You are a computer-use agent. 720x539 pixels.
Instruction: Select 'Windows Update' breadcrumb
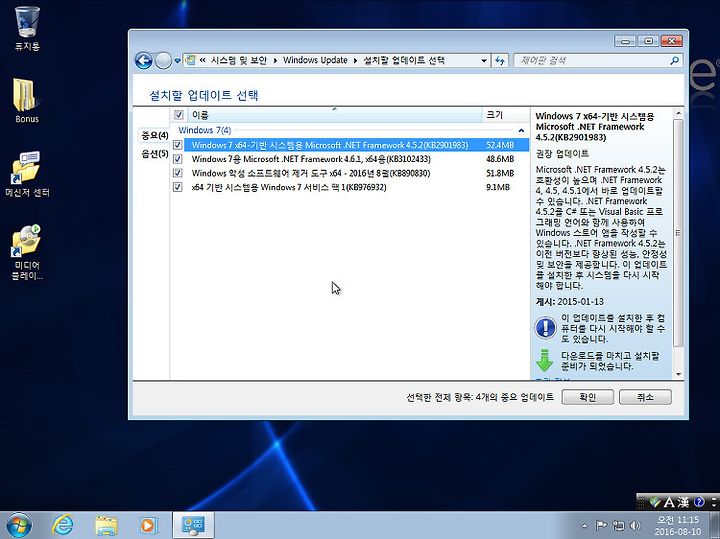(315, 60)
